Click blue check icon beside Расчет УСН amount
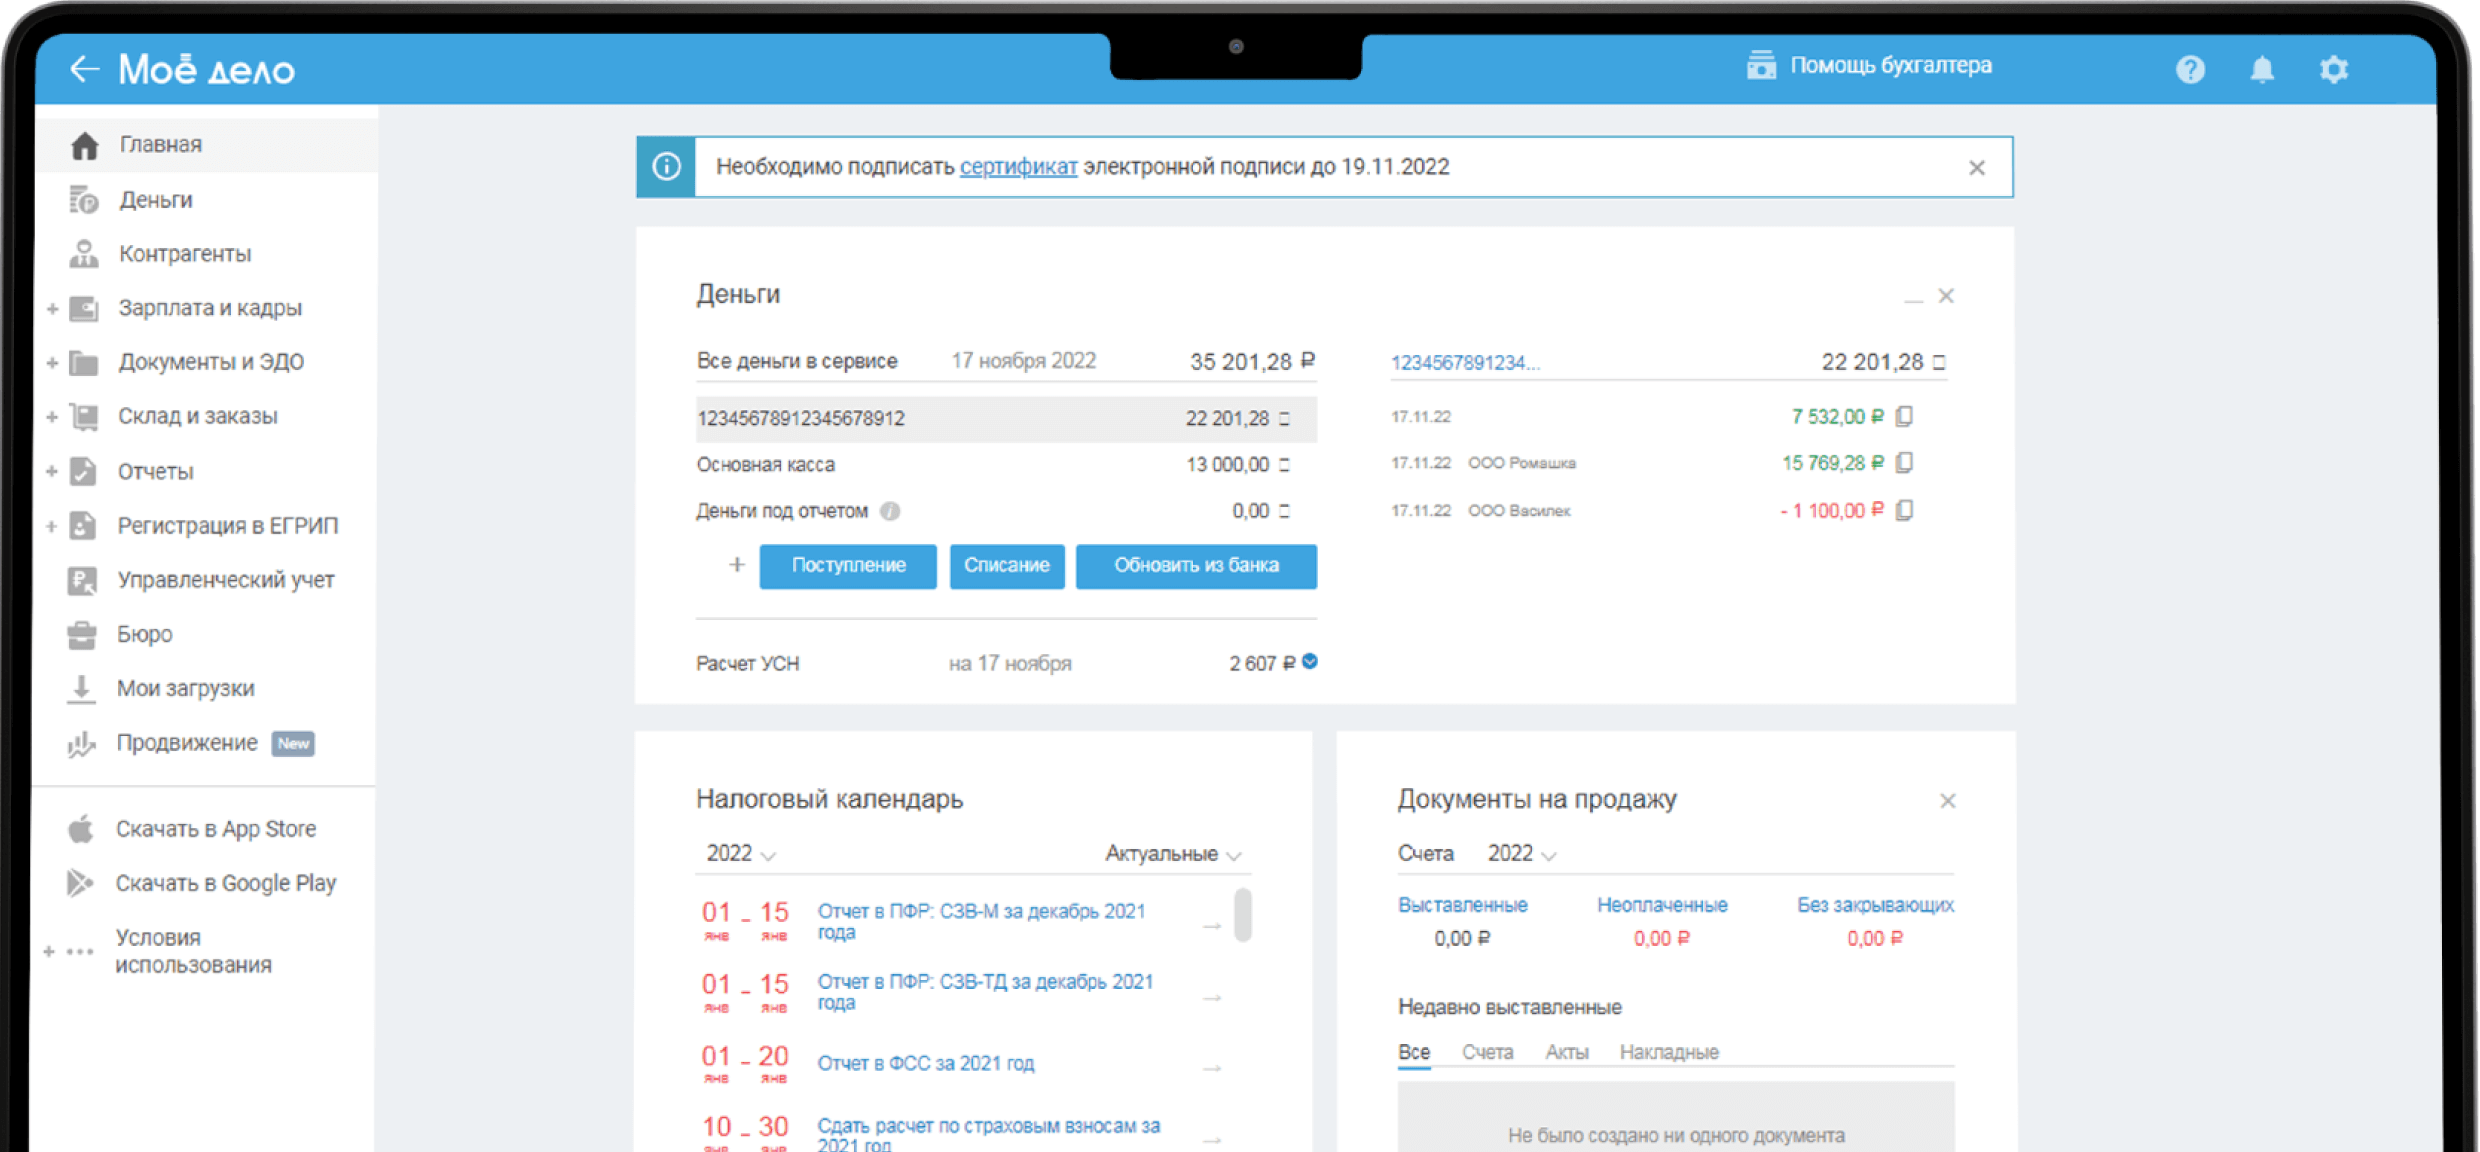 pos(1310,661)
